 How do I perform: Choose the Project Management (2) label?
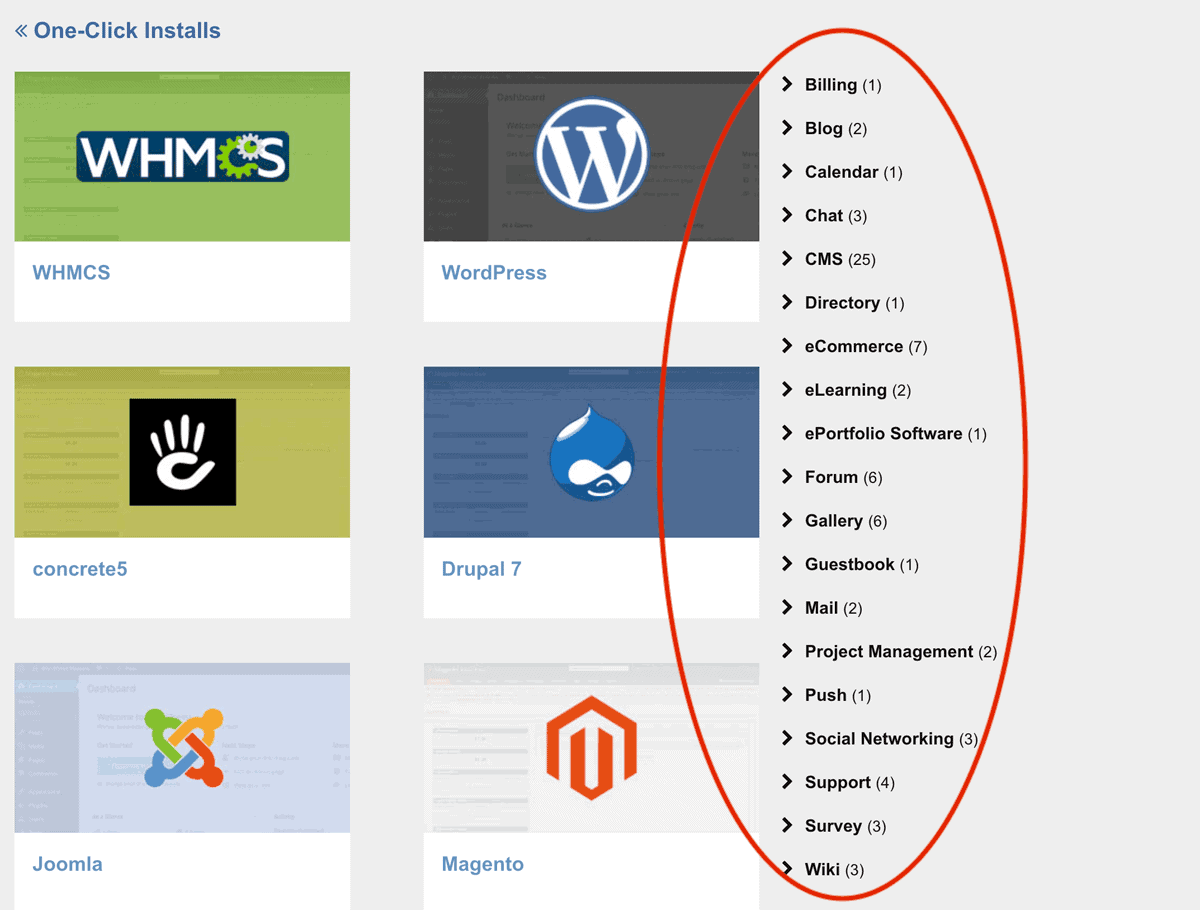901,652
